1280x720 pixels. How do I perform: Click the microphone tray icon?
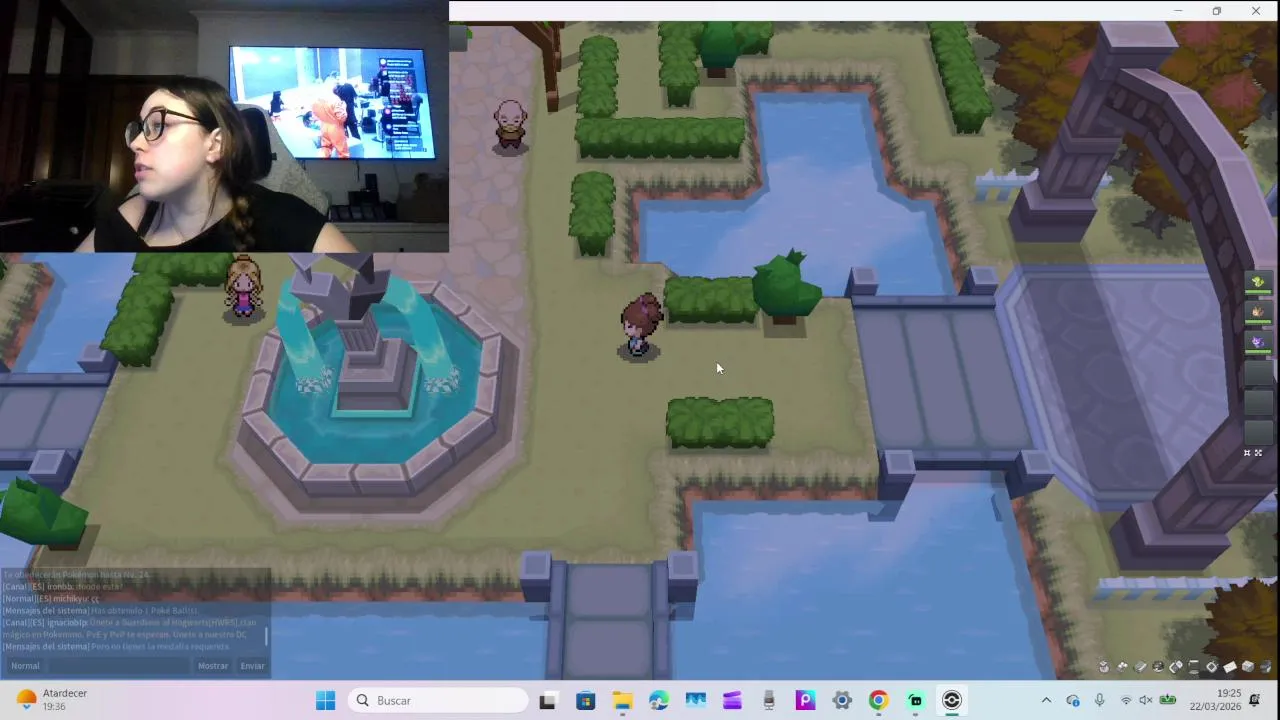[x=1099, y=700]
